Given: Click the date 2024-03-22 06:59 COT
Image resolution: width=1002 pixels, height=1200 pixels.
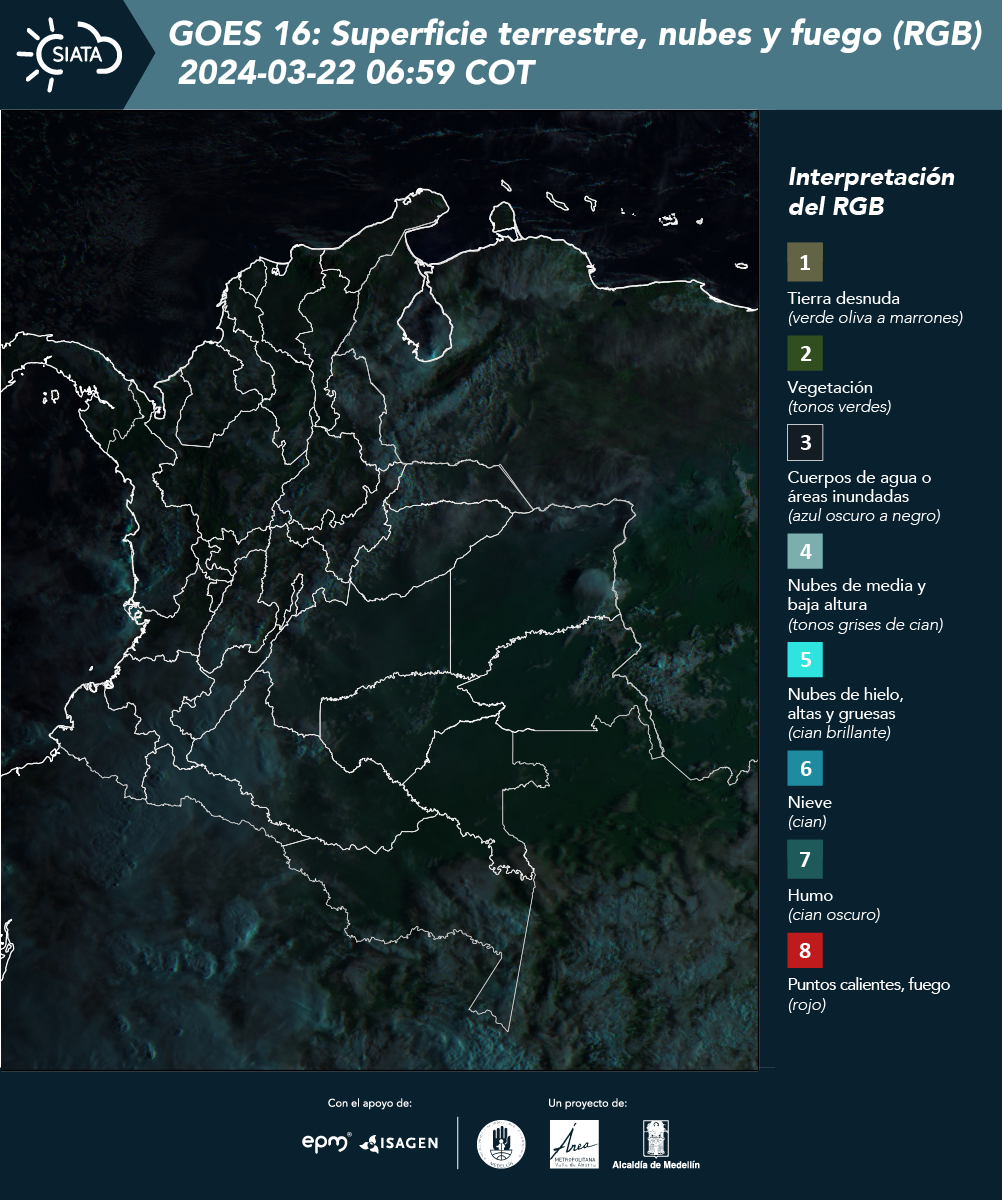Looking at the screenshot, I should click(x=357, y=73).
